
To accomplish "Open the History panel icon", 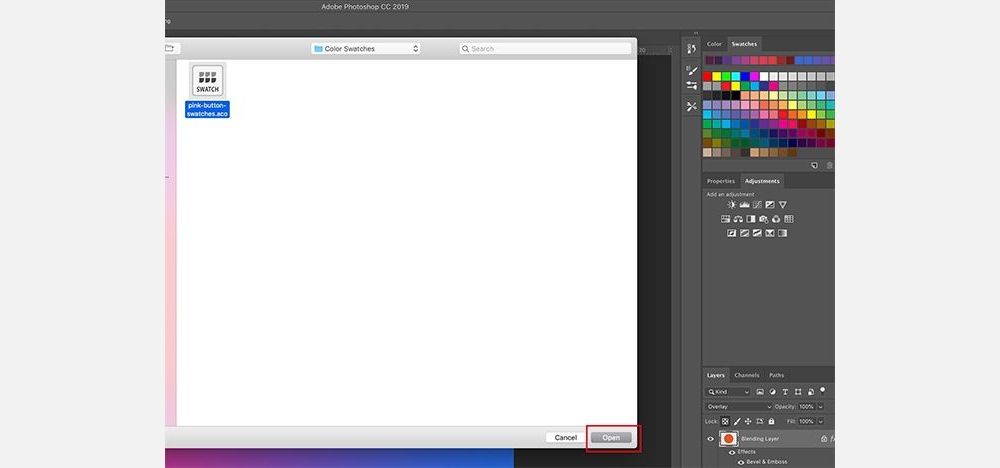I will click(x=691, y=48).
